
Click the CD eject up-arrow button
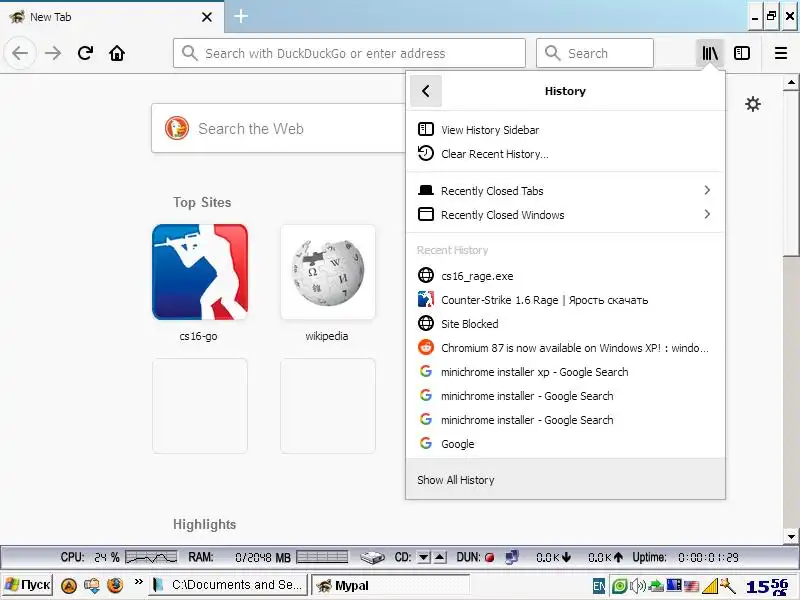pos(440,557)
